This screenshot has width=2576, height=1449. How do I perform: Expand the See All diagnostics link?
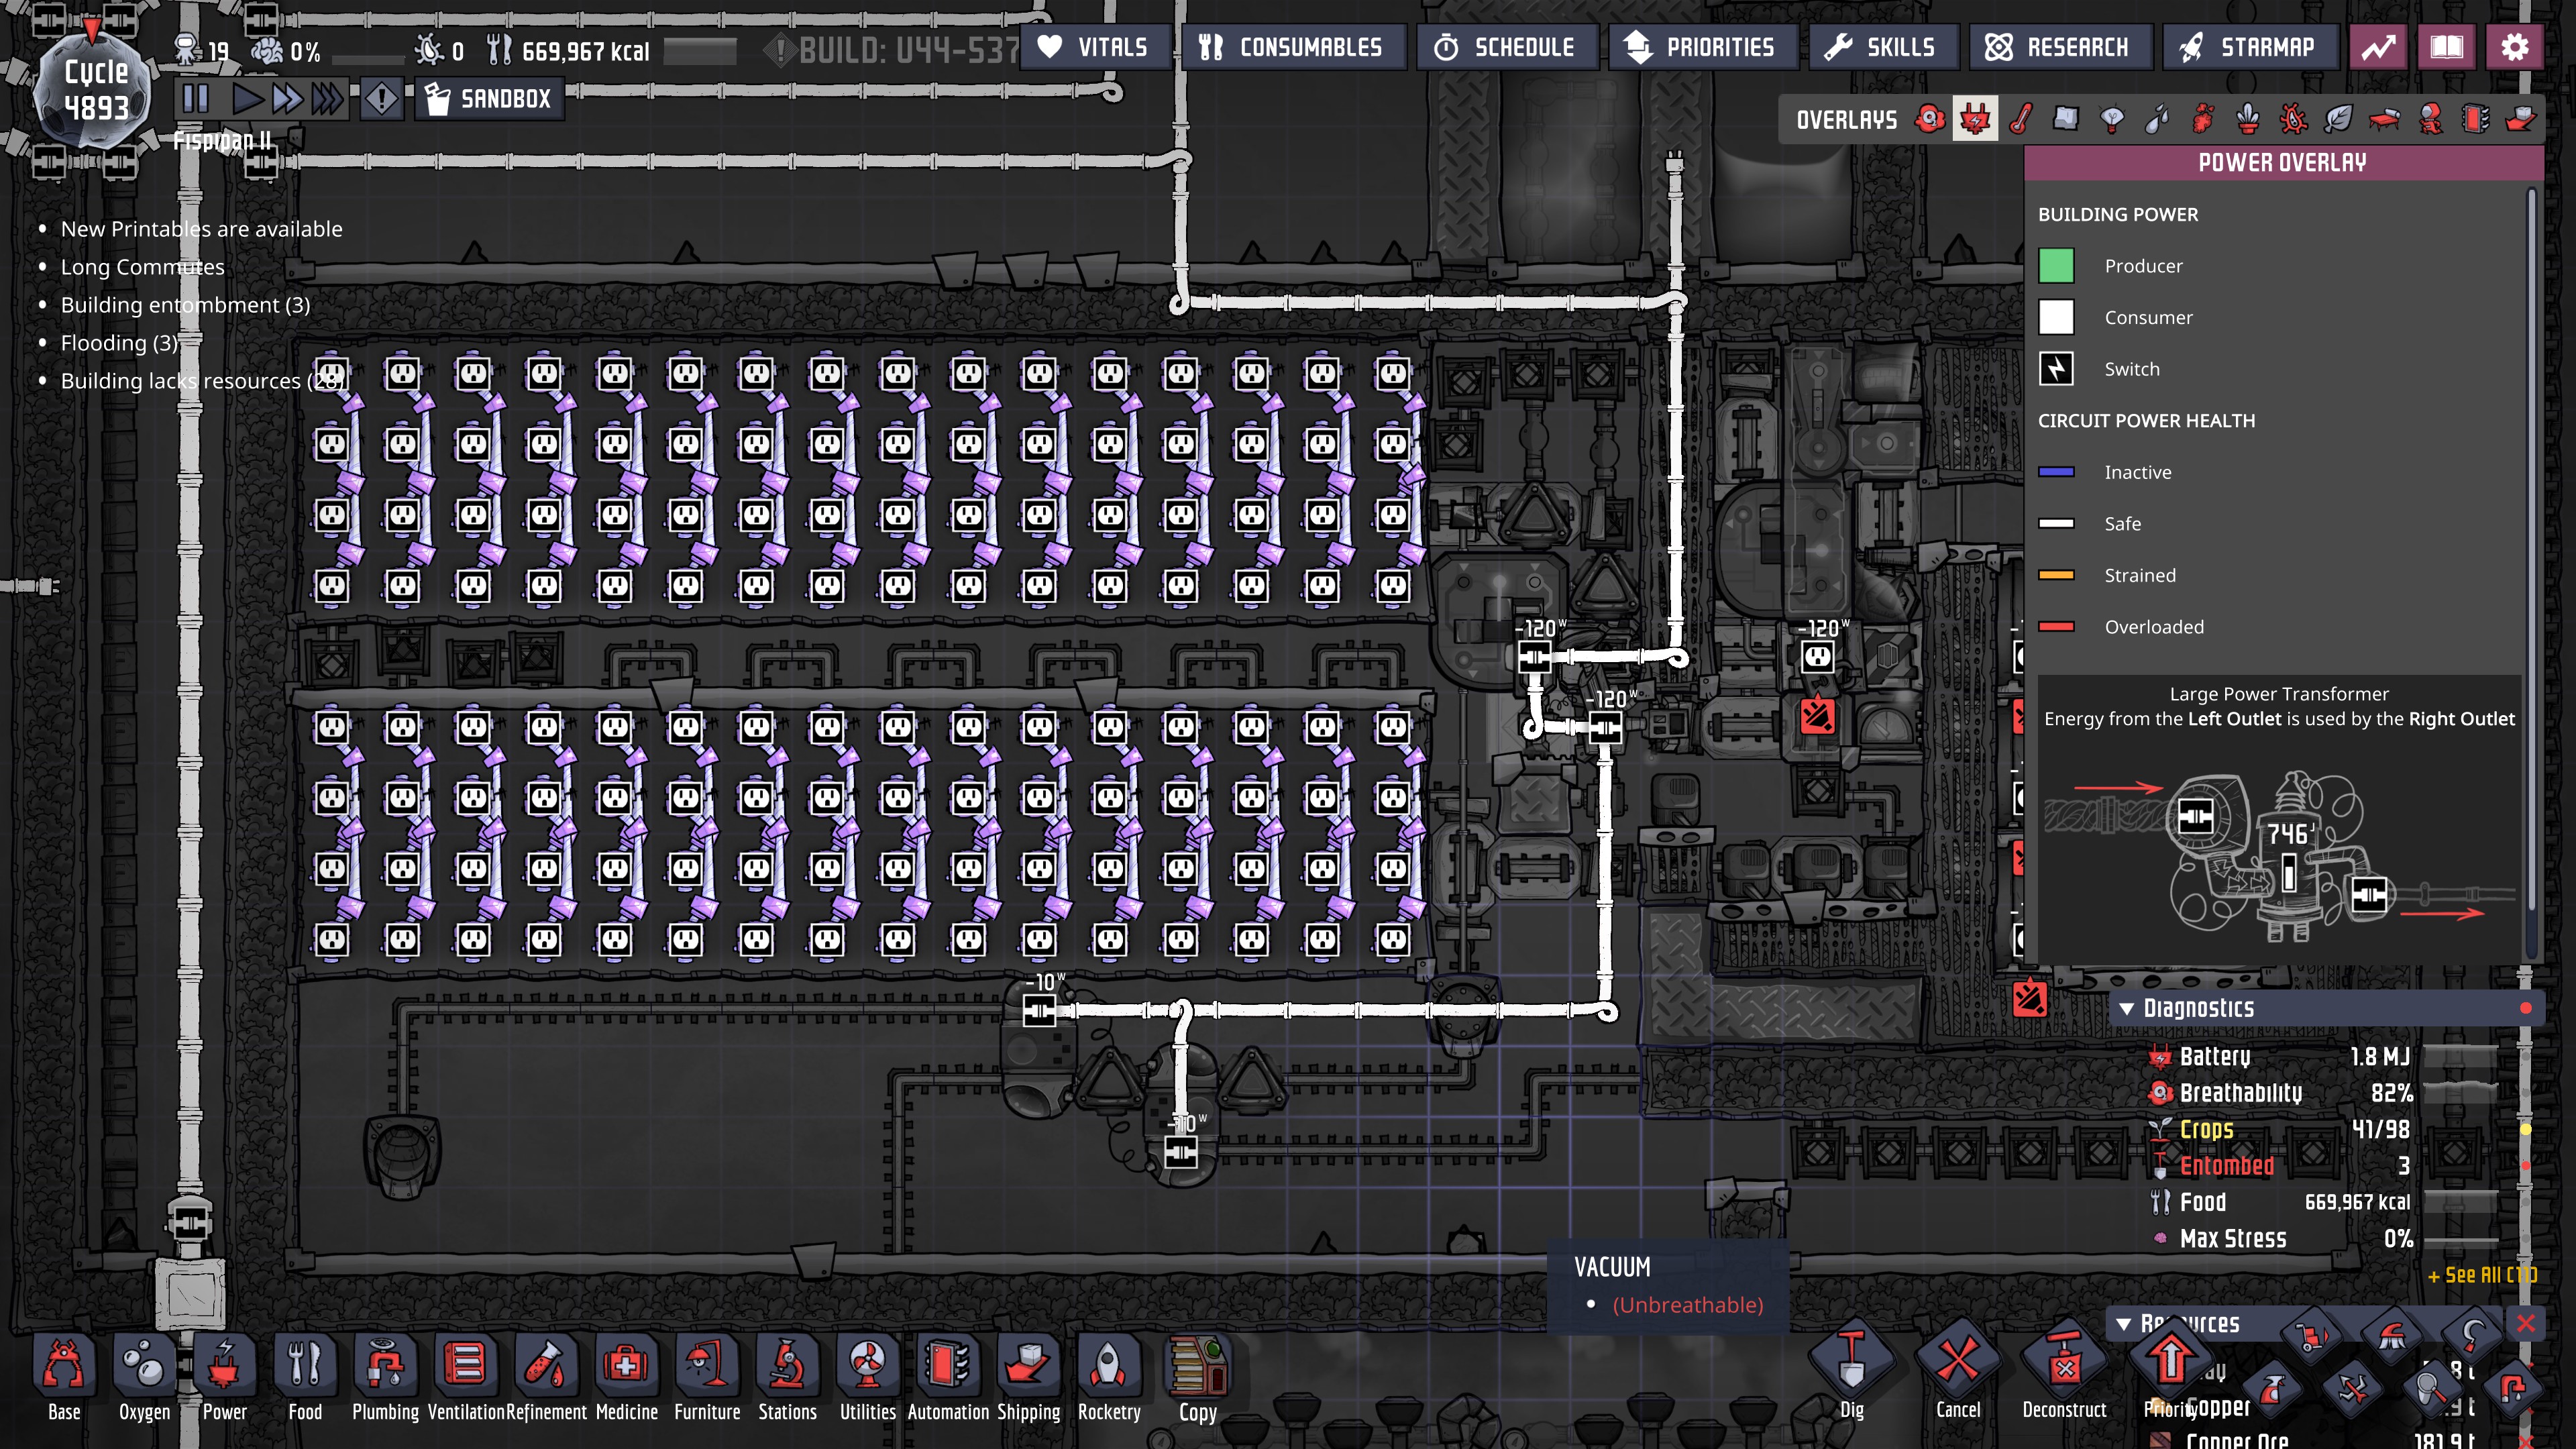pyautogui.click(x=2481, y=1275)
